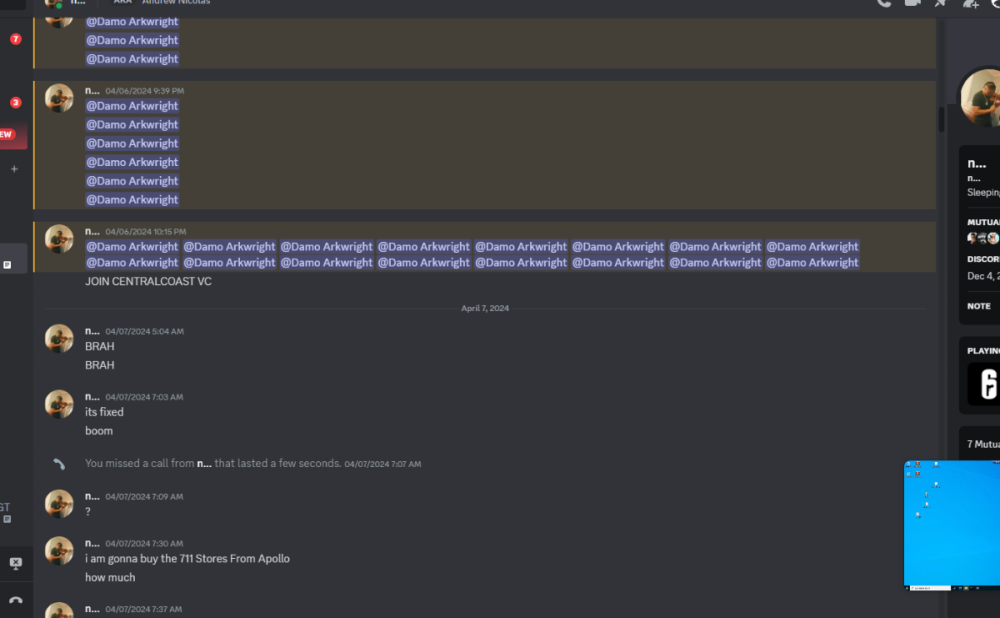The width and height of the screenshot is (1000, 618).
Task: Start a voice call from the header
Action: [884, 3]
